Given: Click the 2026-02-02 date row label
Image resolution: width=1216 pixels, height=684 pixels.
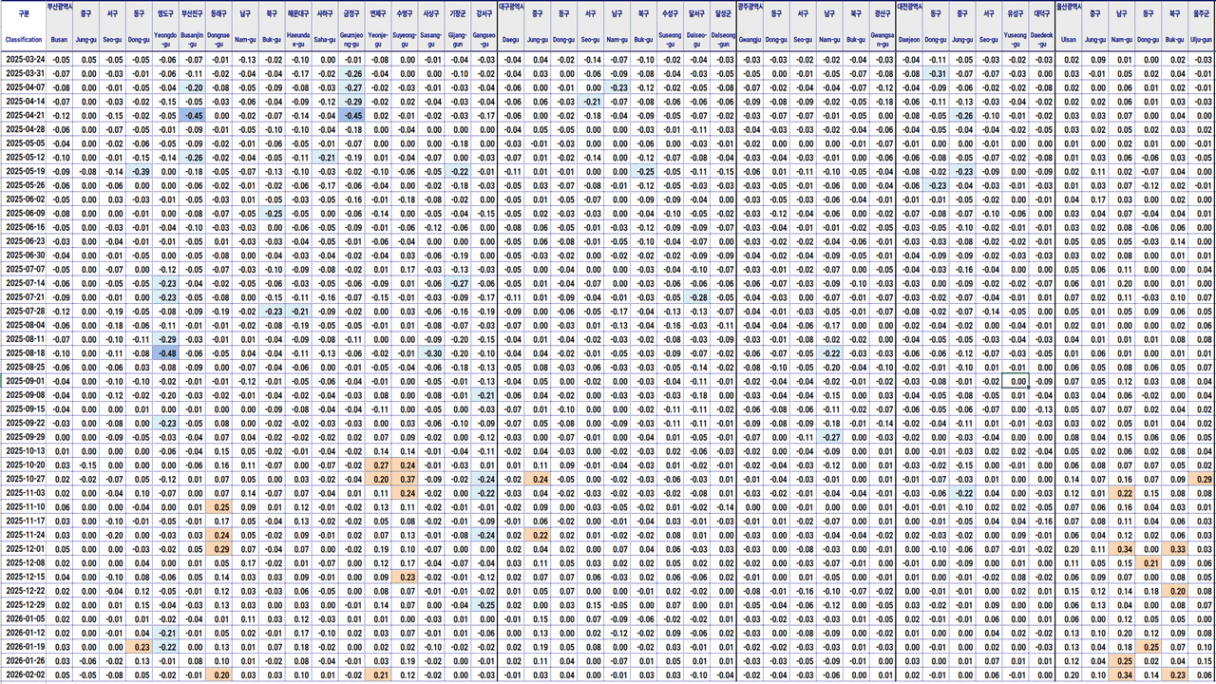Looking at the screenshot, I should tap(23, 675).
